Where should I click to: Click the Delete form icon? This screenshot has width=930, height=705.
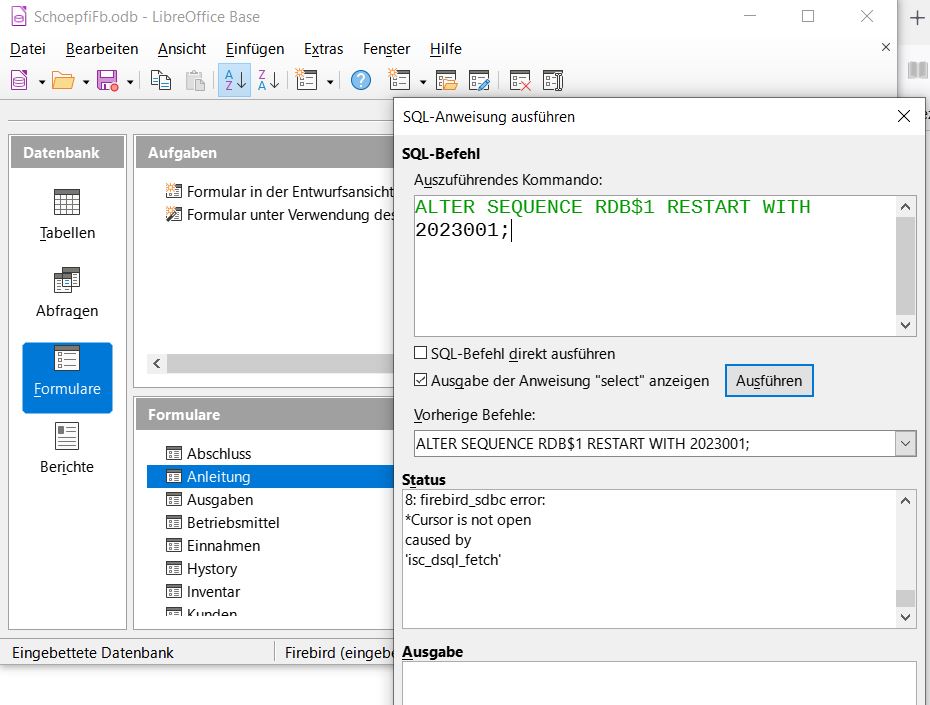(x=520, y=80)
